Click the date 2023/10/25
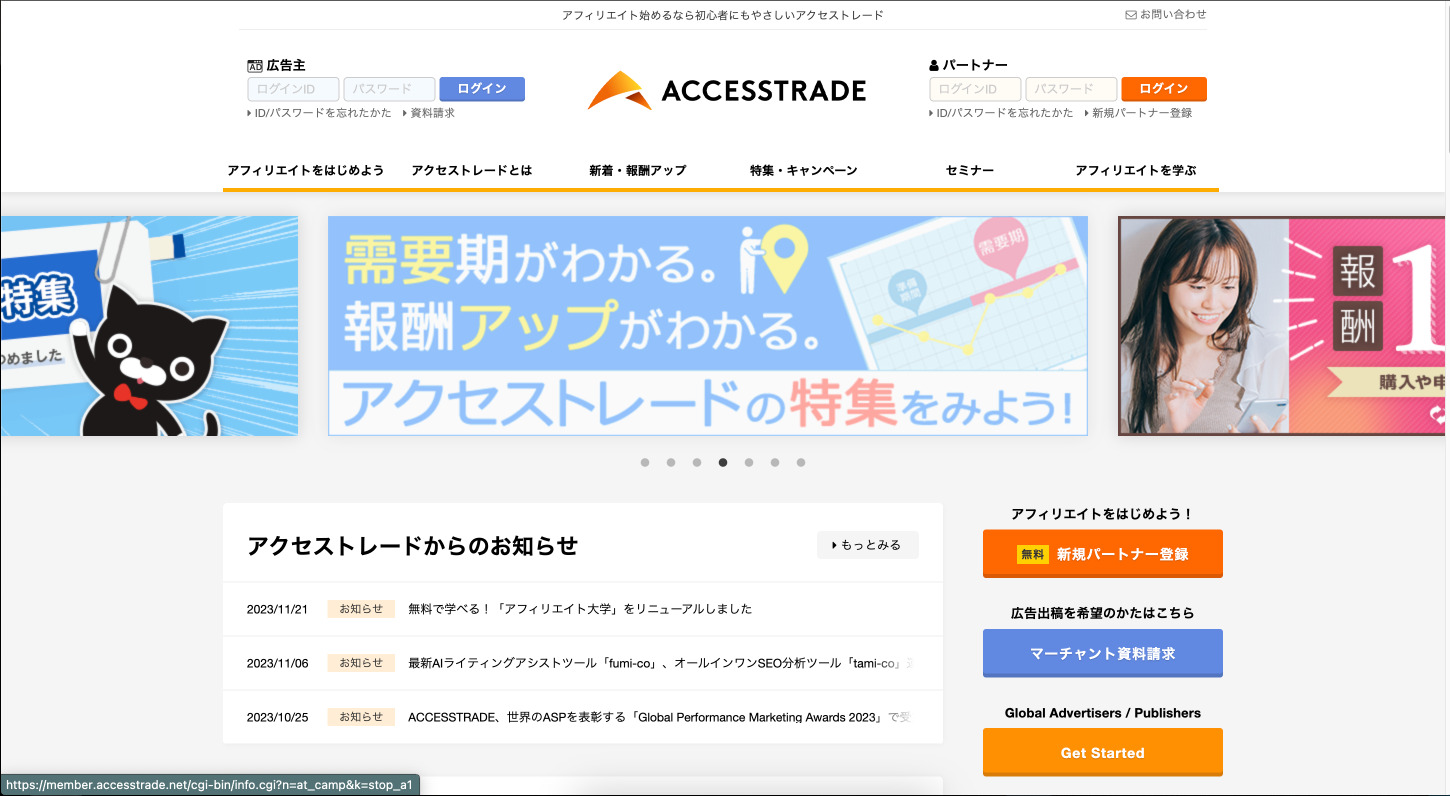Screen dimensions: 1450x796 277,717
